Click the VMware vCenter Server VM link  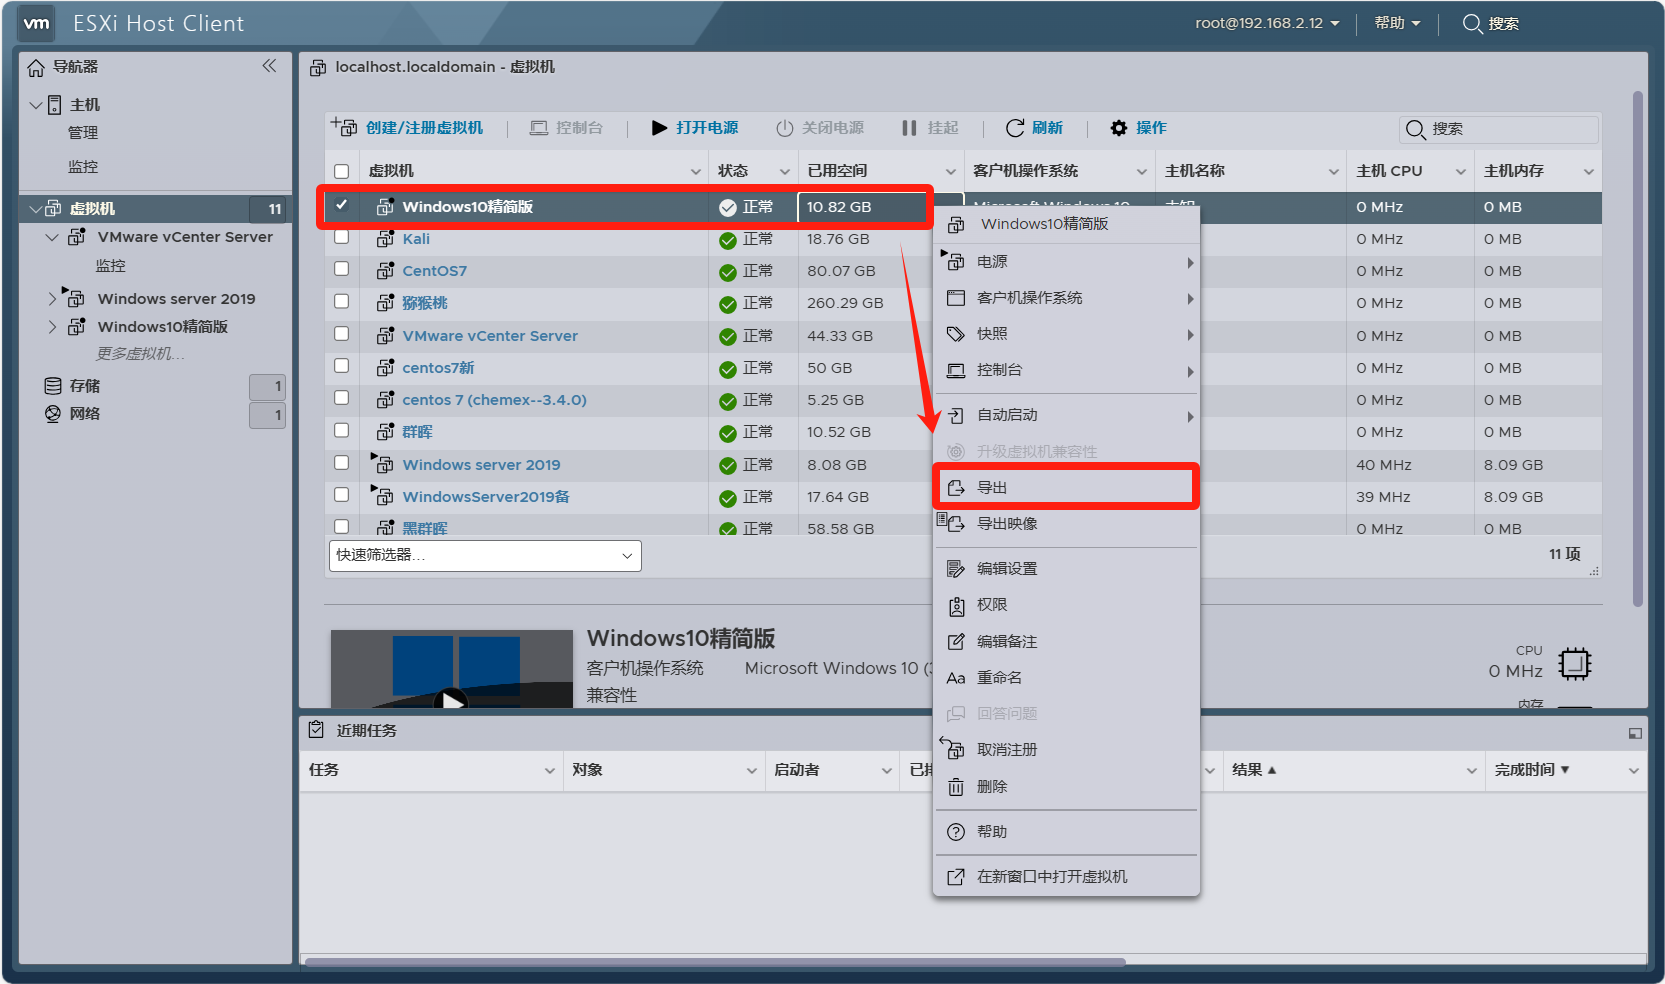[490, 336]
